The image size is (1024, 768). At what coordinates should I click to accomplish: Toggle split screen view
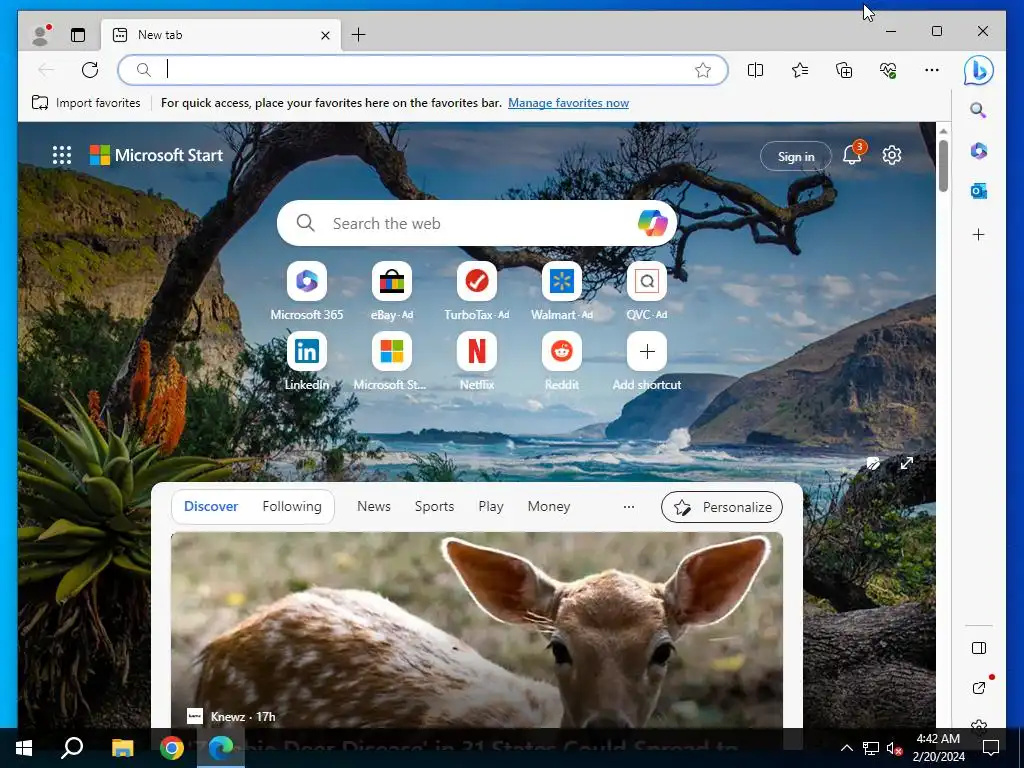756,70
